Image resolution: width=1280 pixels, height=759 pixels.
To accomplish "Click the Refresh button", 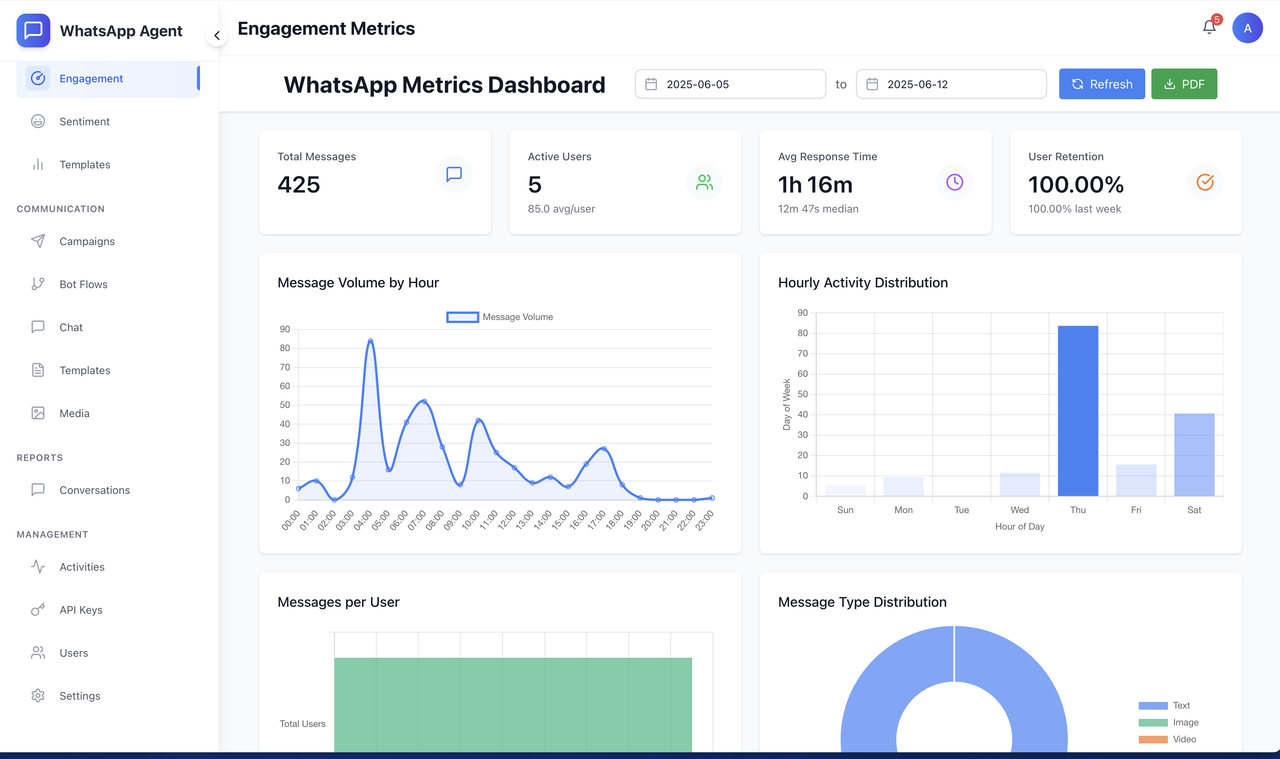I will [1102, 84].
